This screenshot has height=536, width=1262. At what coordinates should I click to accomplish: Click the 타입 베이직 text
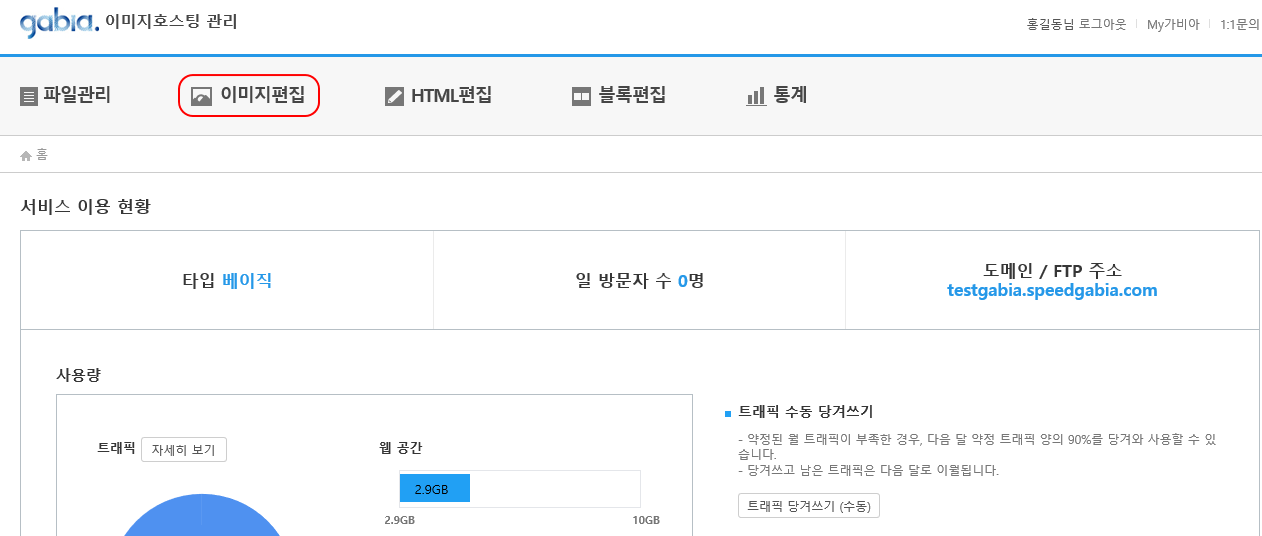[227, 281]
